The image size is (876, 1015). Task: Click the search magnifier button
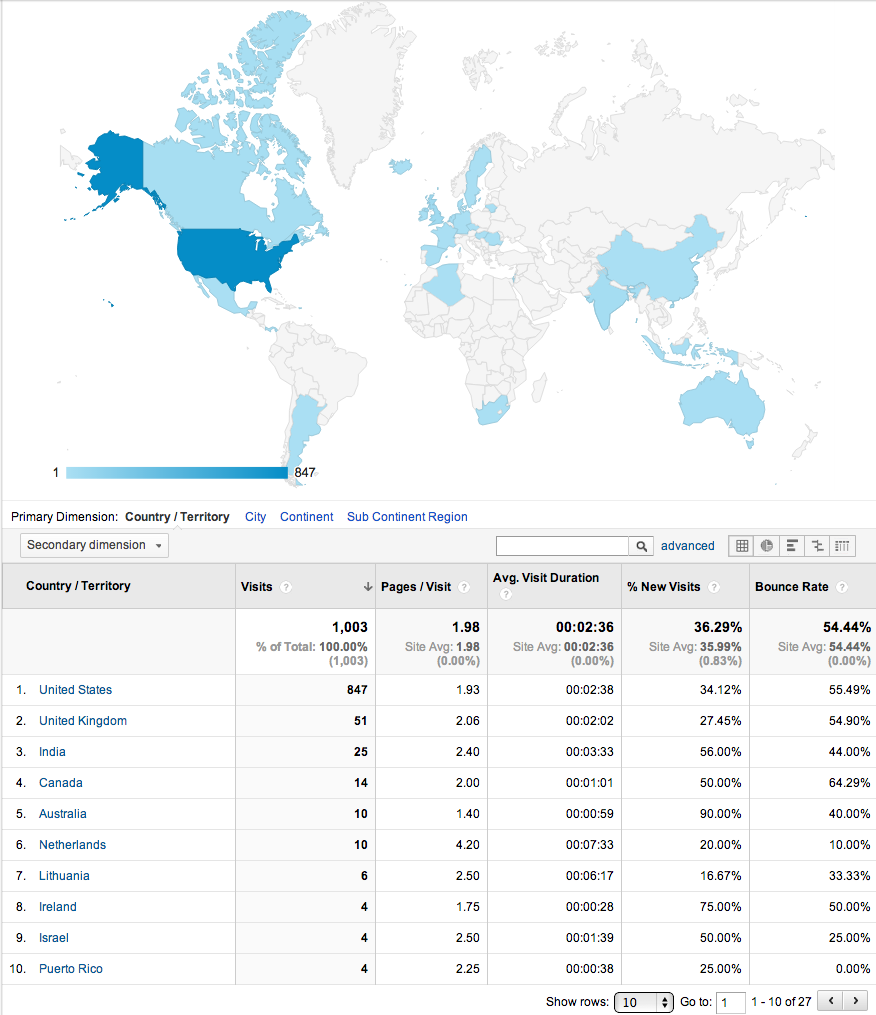[641, 546]
